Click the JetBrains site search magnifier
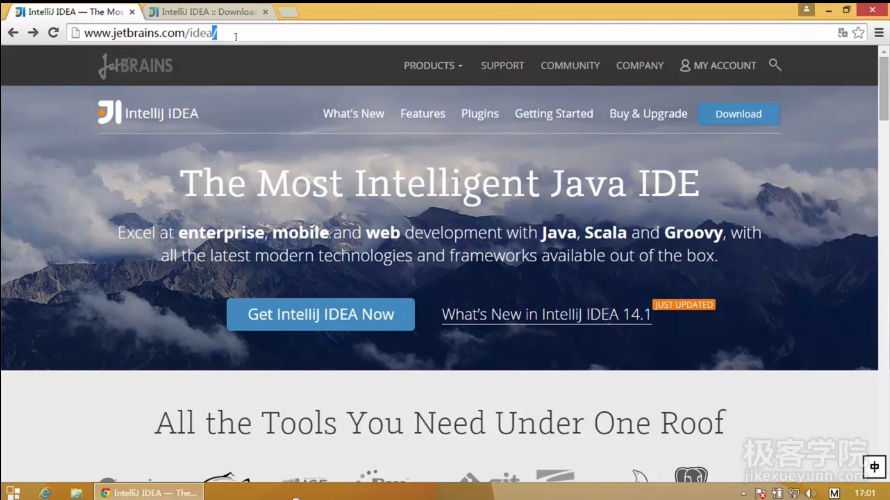Image resolution: width=890 pixels, height=500 pixels. [x=775, y=65]
